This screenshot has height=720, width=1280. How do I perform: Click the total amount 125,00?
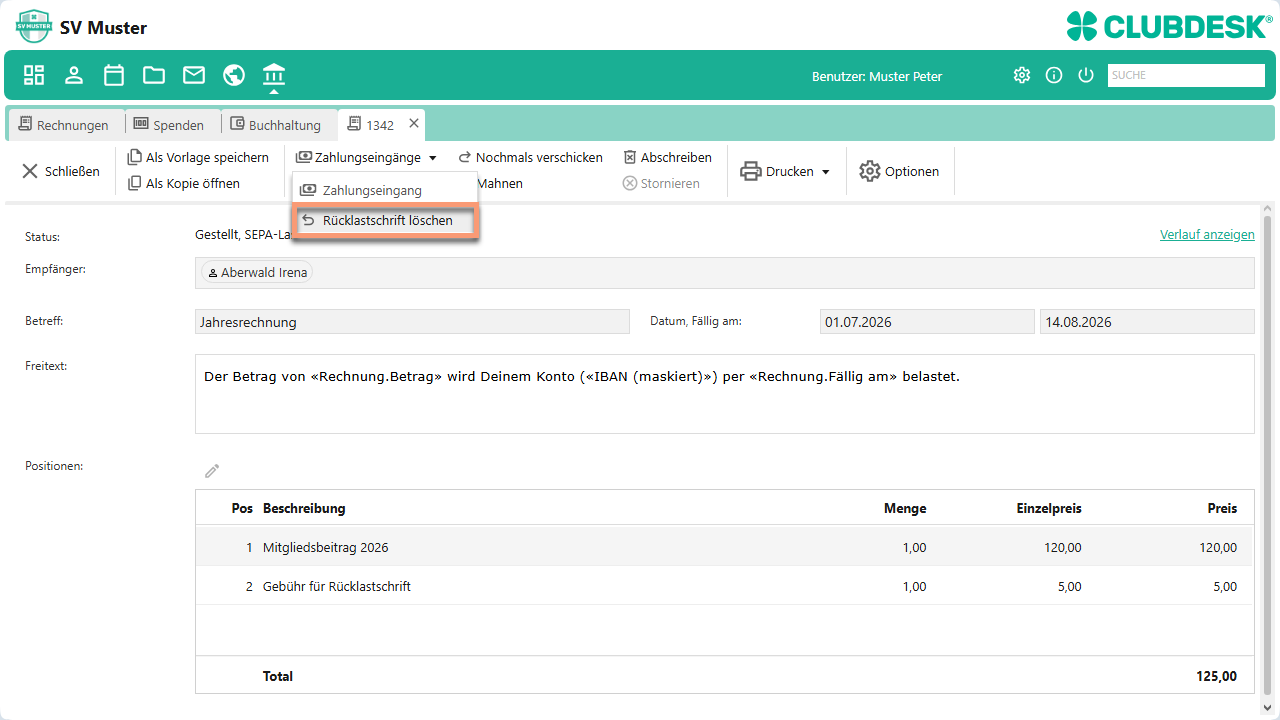click(x=1217, y=676)
